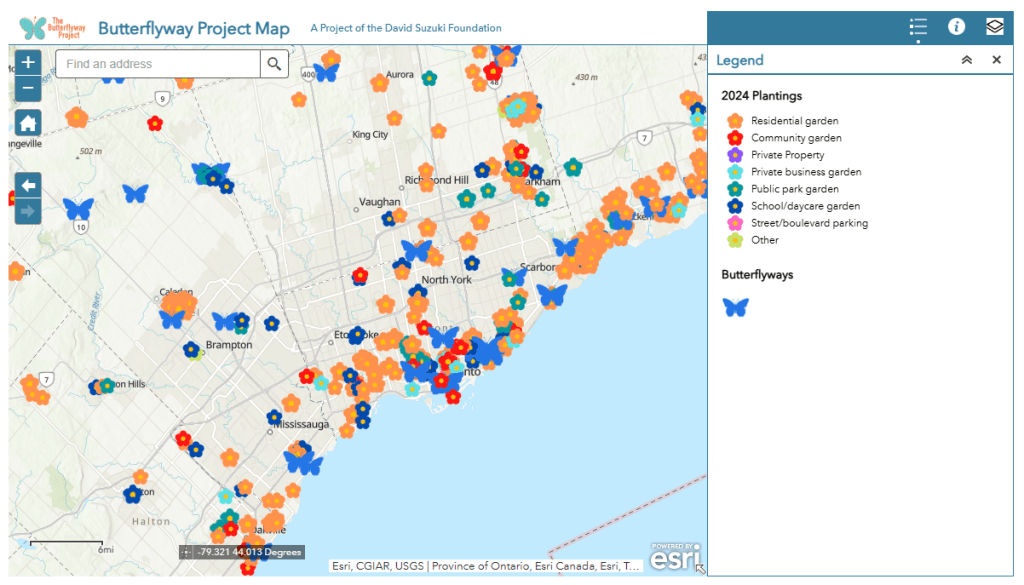Viewport: 1024px width, 585px height.
Task: Click the search magnifier button
Action: click(x=274, y=64)
